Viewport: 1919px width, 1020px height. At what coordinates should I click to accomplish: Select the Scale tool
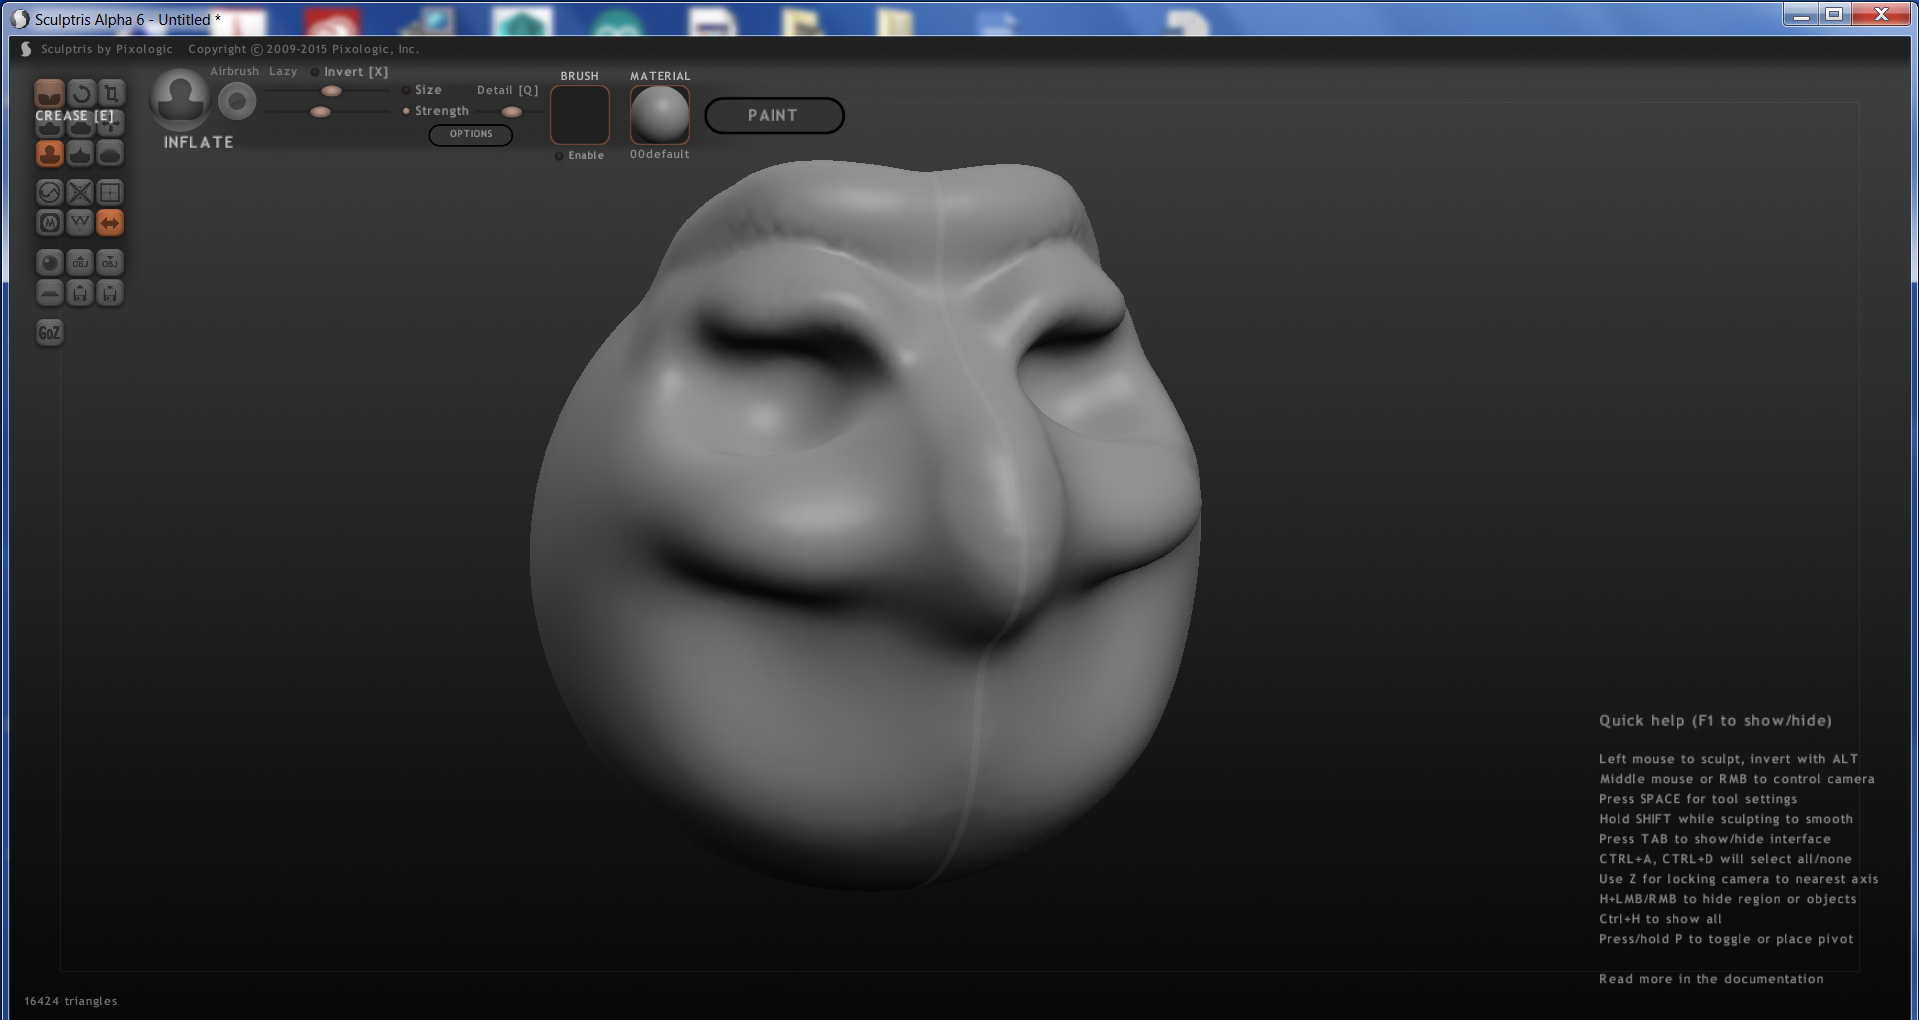pyautogui.click(x=110, y=93)
